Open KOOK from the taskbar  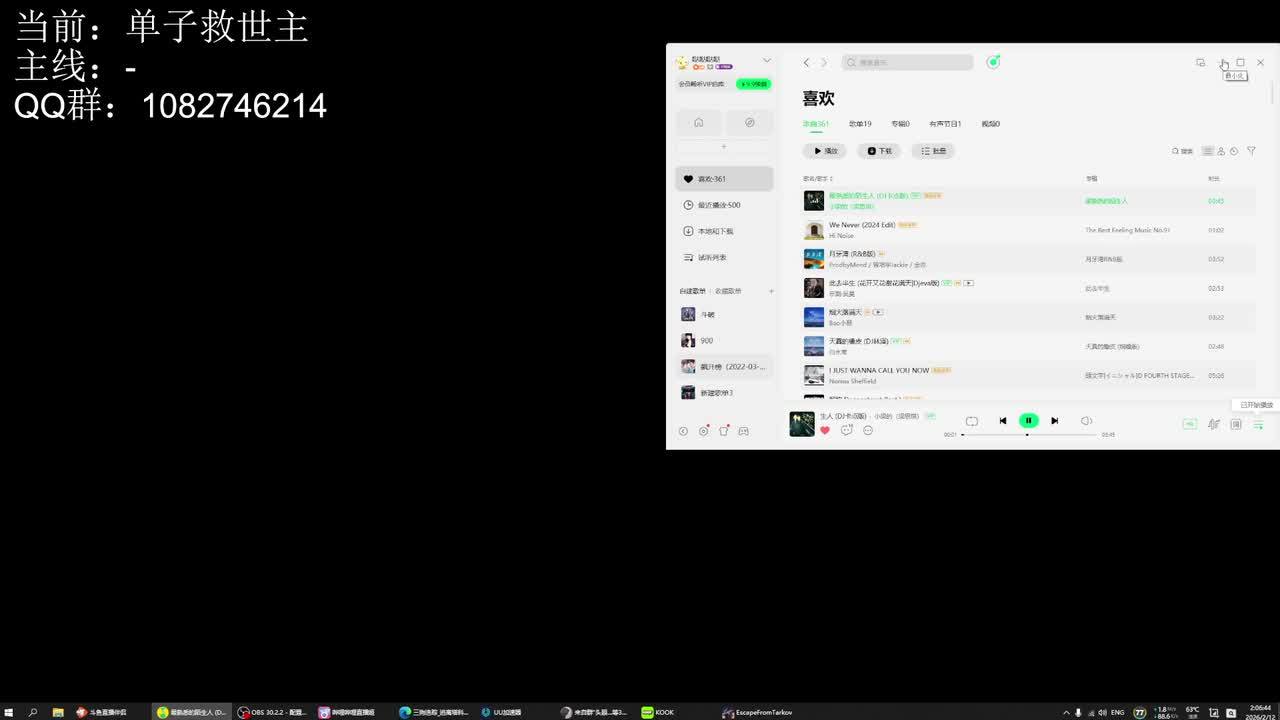point(658,712)
